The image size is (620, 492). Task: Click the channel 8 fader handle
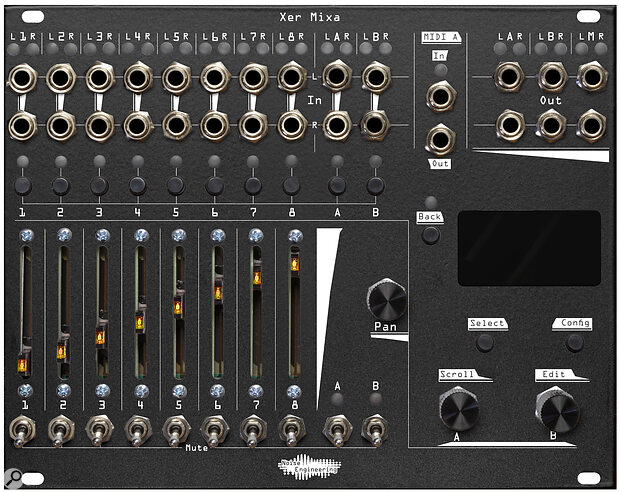coord(294,265)
